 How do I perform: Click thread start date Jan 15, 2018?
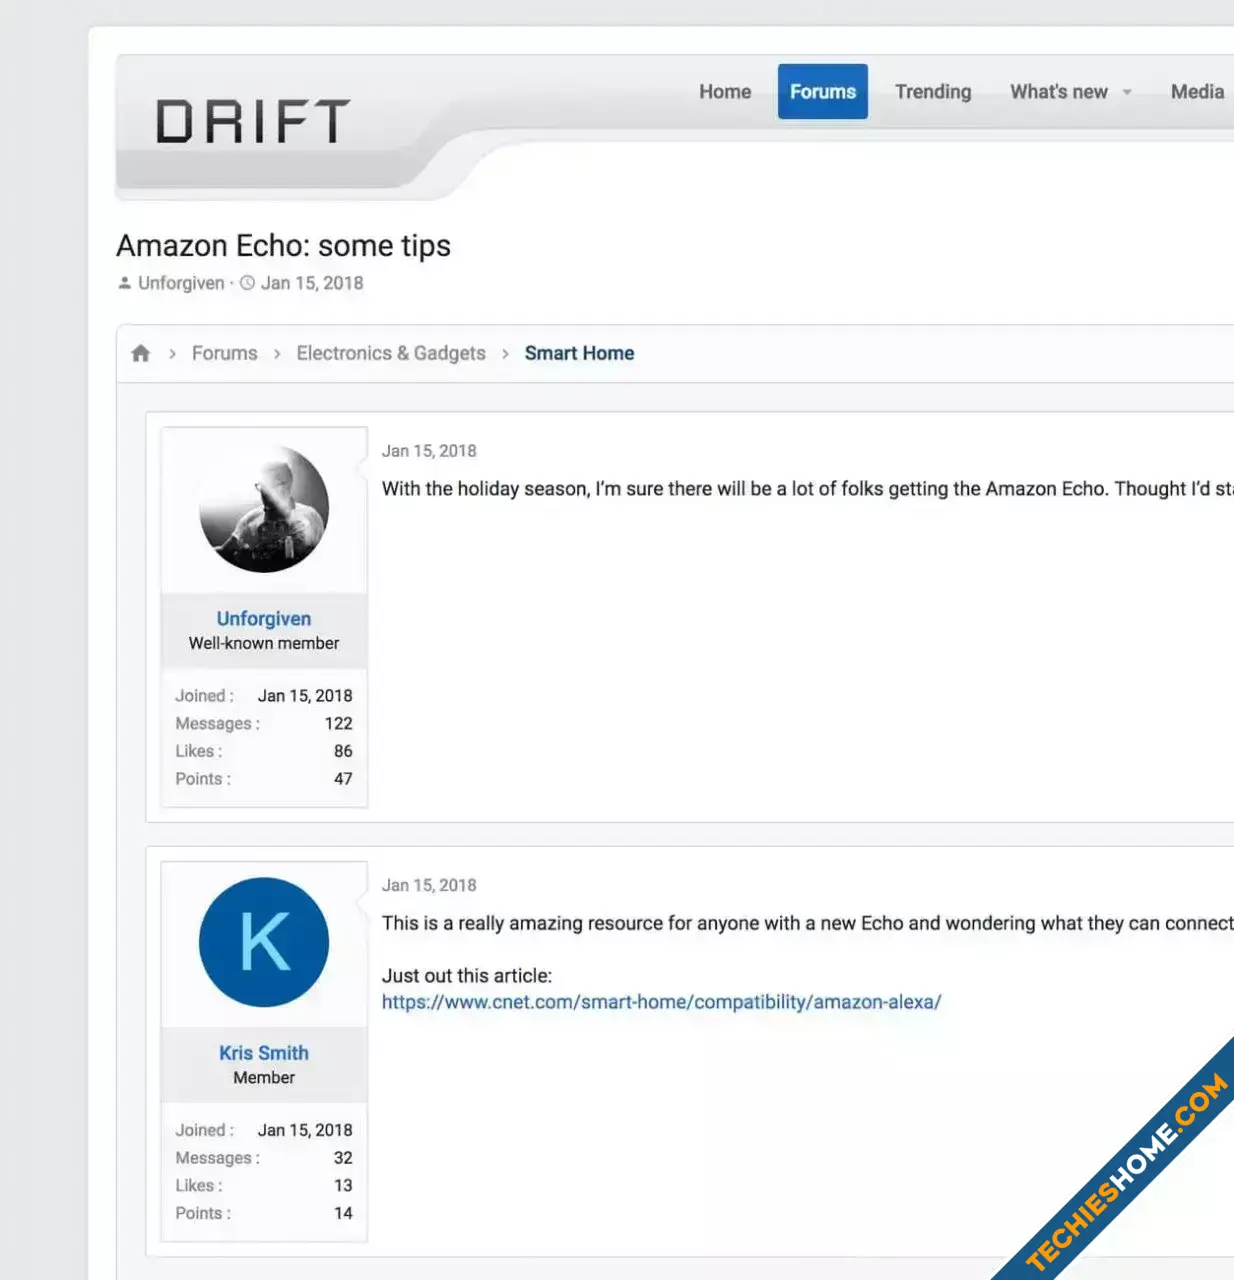pos(312,283)
